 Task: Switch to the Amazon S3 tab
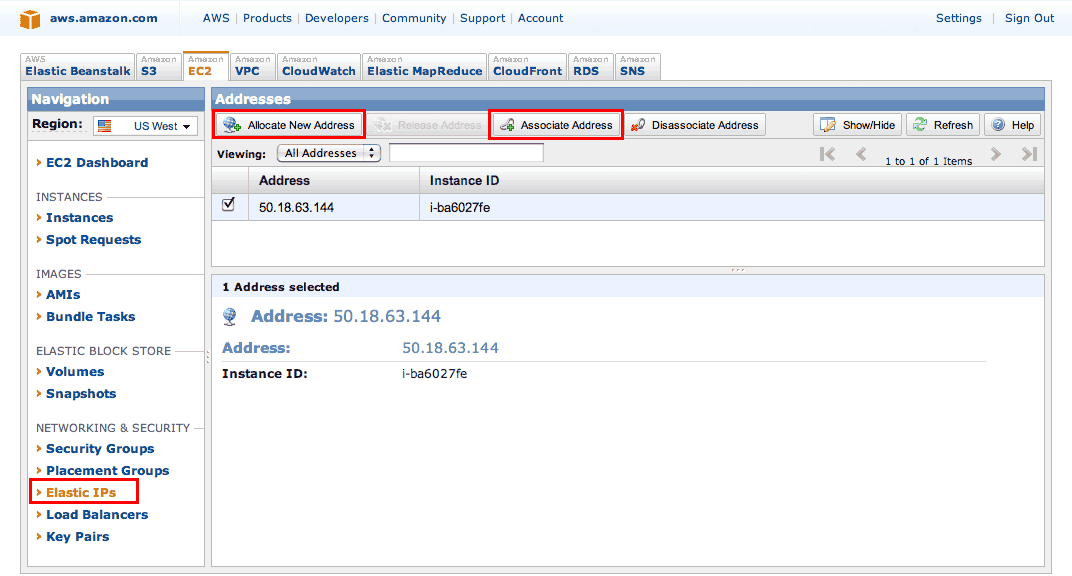coord(159,66)
